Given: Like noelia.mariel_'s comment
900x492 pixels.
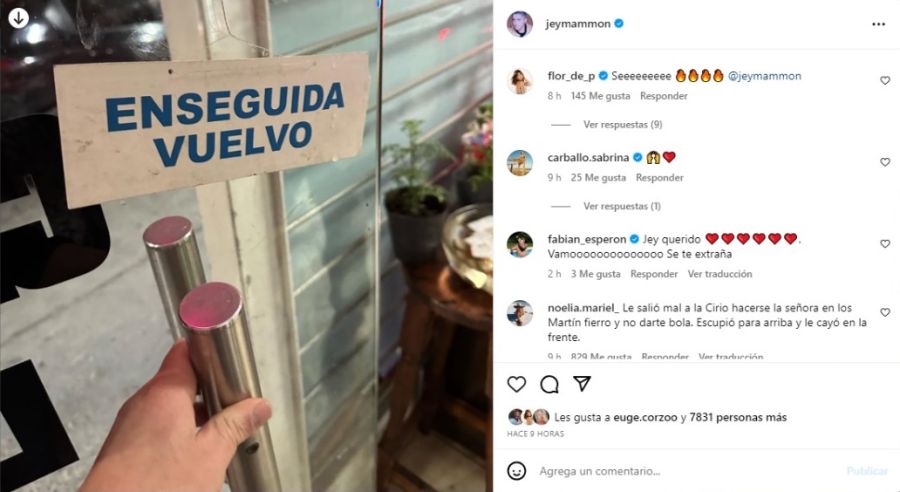Looking at the screenshot, I should [885, 312].
